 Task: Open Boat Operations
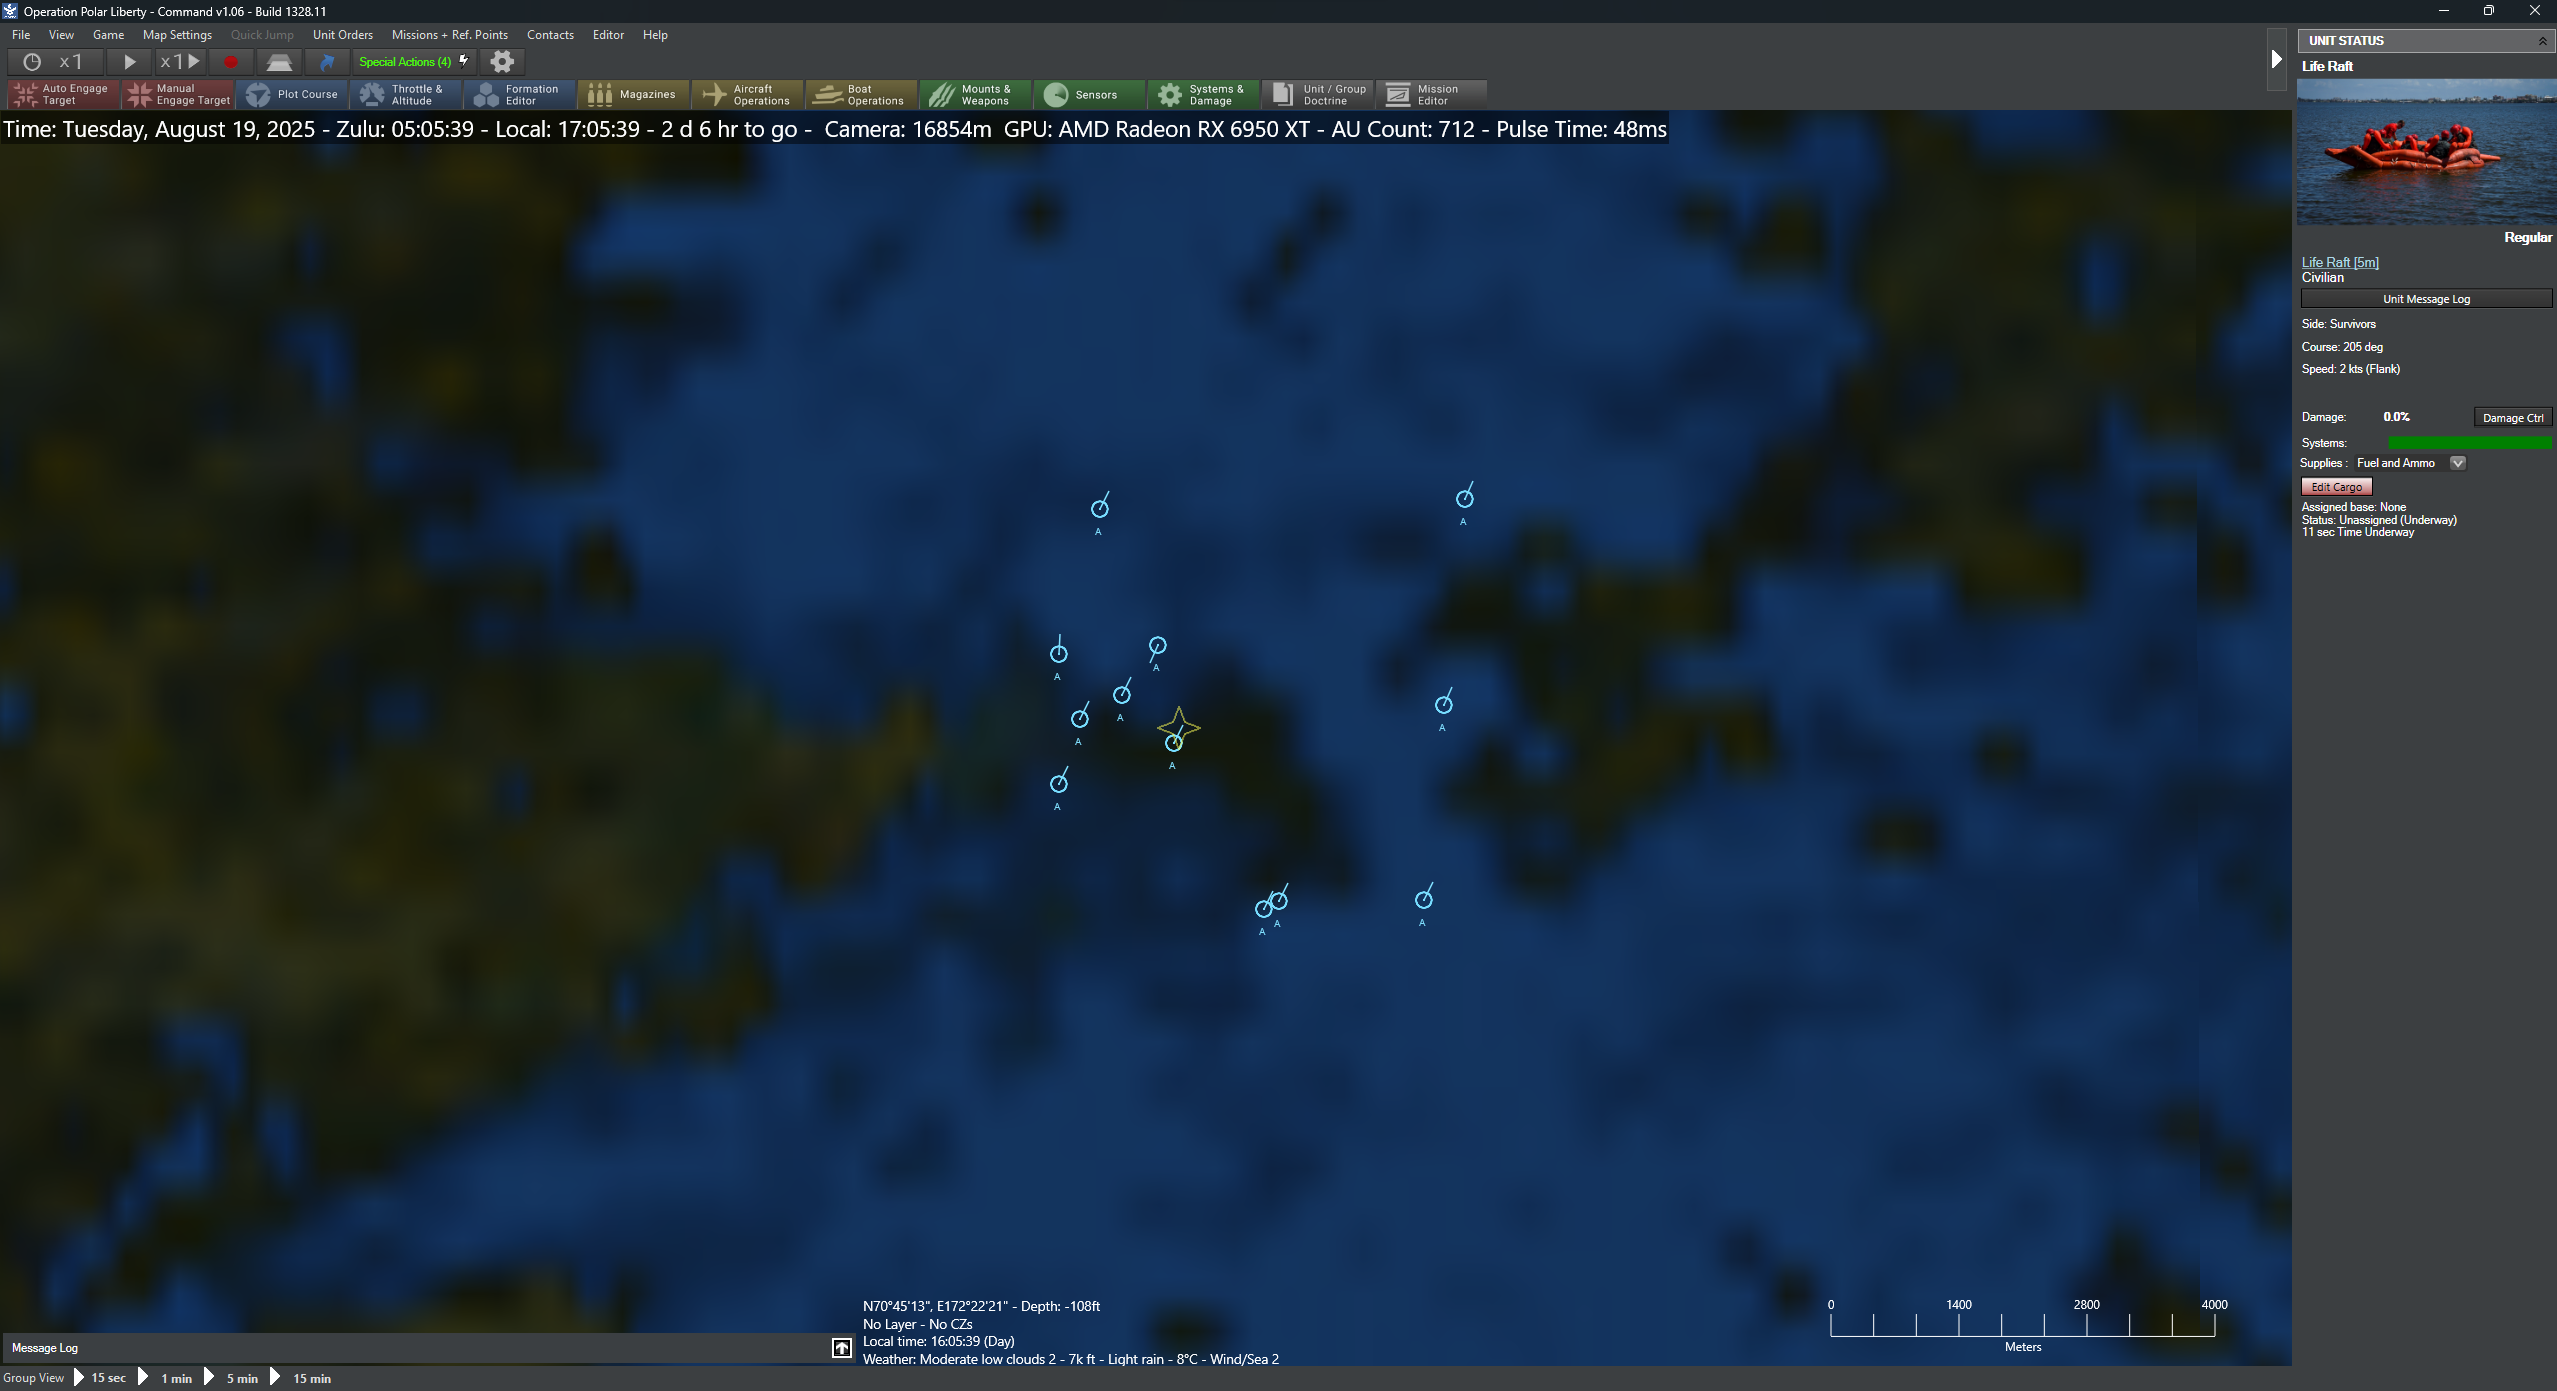(860, 94)
